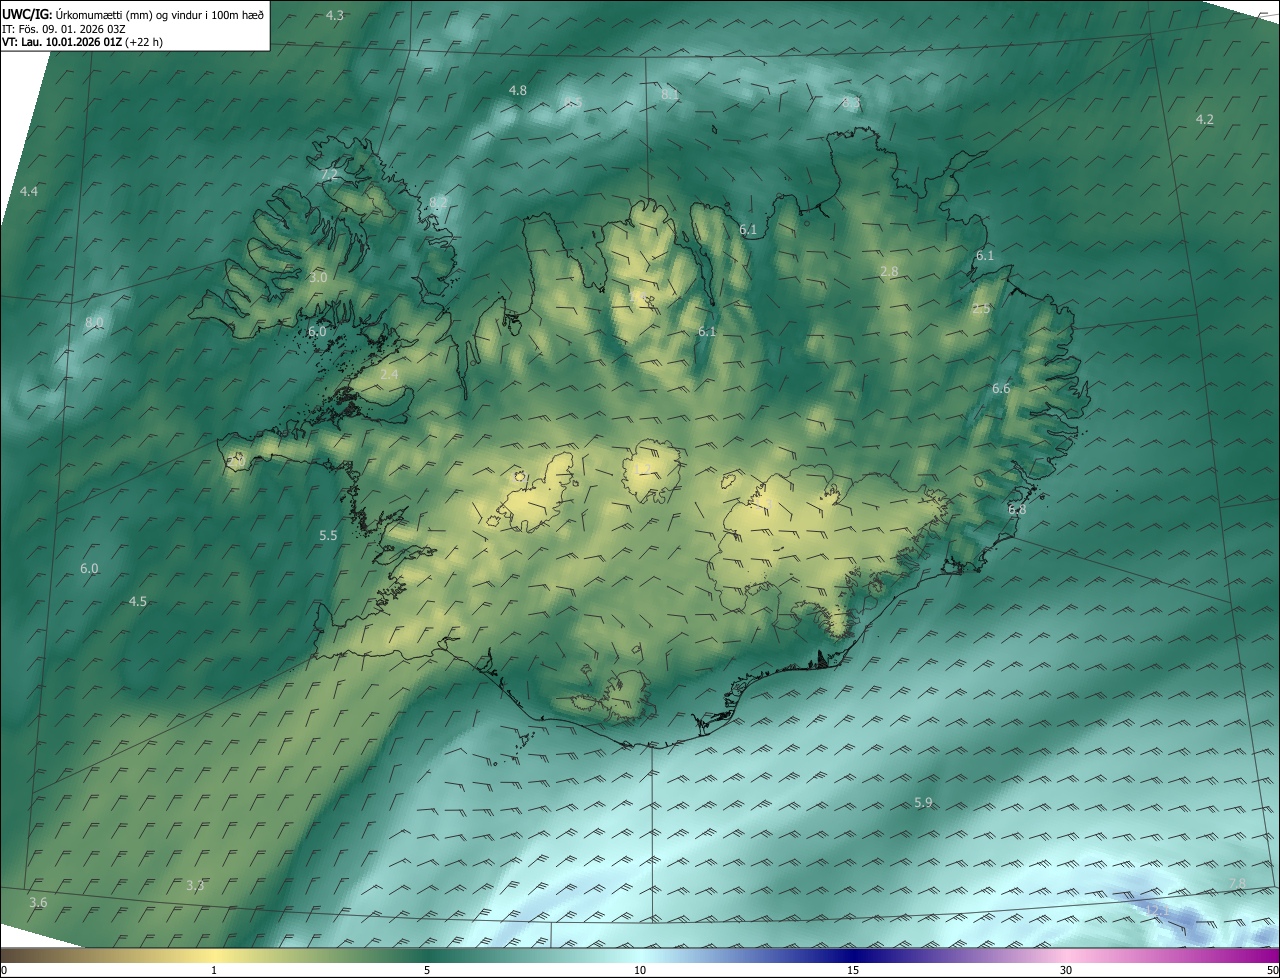The image size is (1280, 978).
Task: Click the 2.4 value on the map
Action: [x=389, y=374]
